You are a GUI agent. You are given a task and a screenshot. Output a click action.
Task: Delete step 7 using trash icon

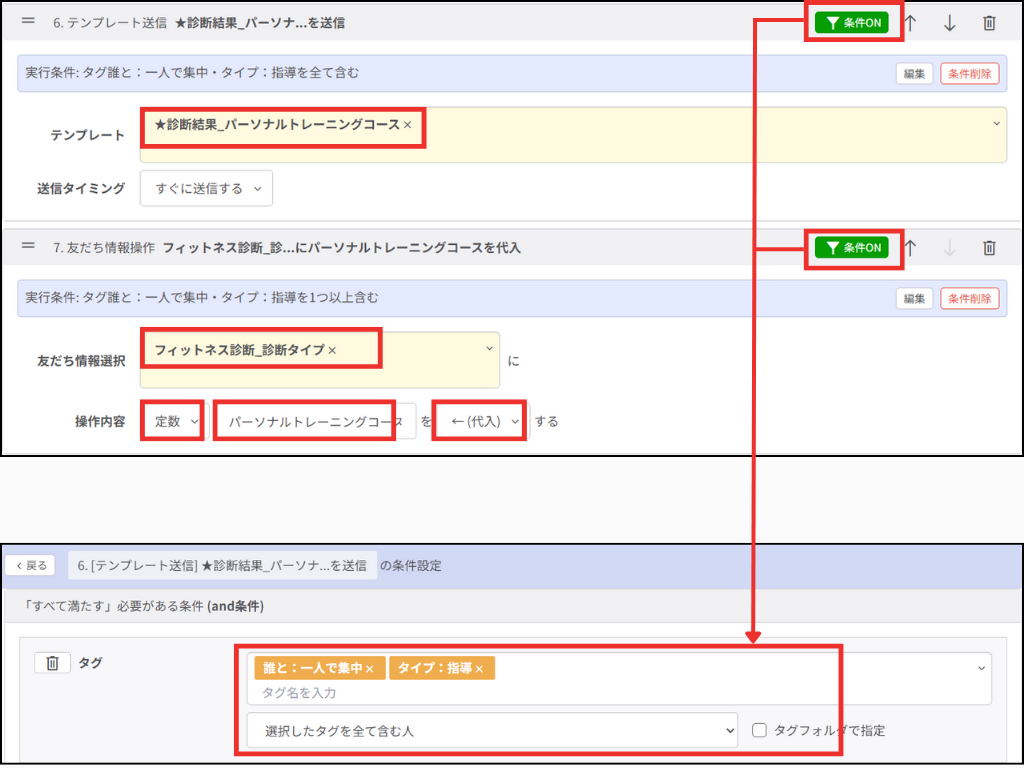click(x=989, y=248)
